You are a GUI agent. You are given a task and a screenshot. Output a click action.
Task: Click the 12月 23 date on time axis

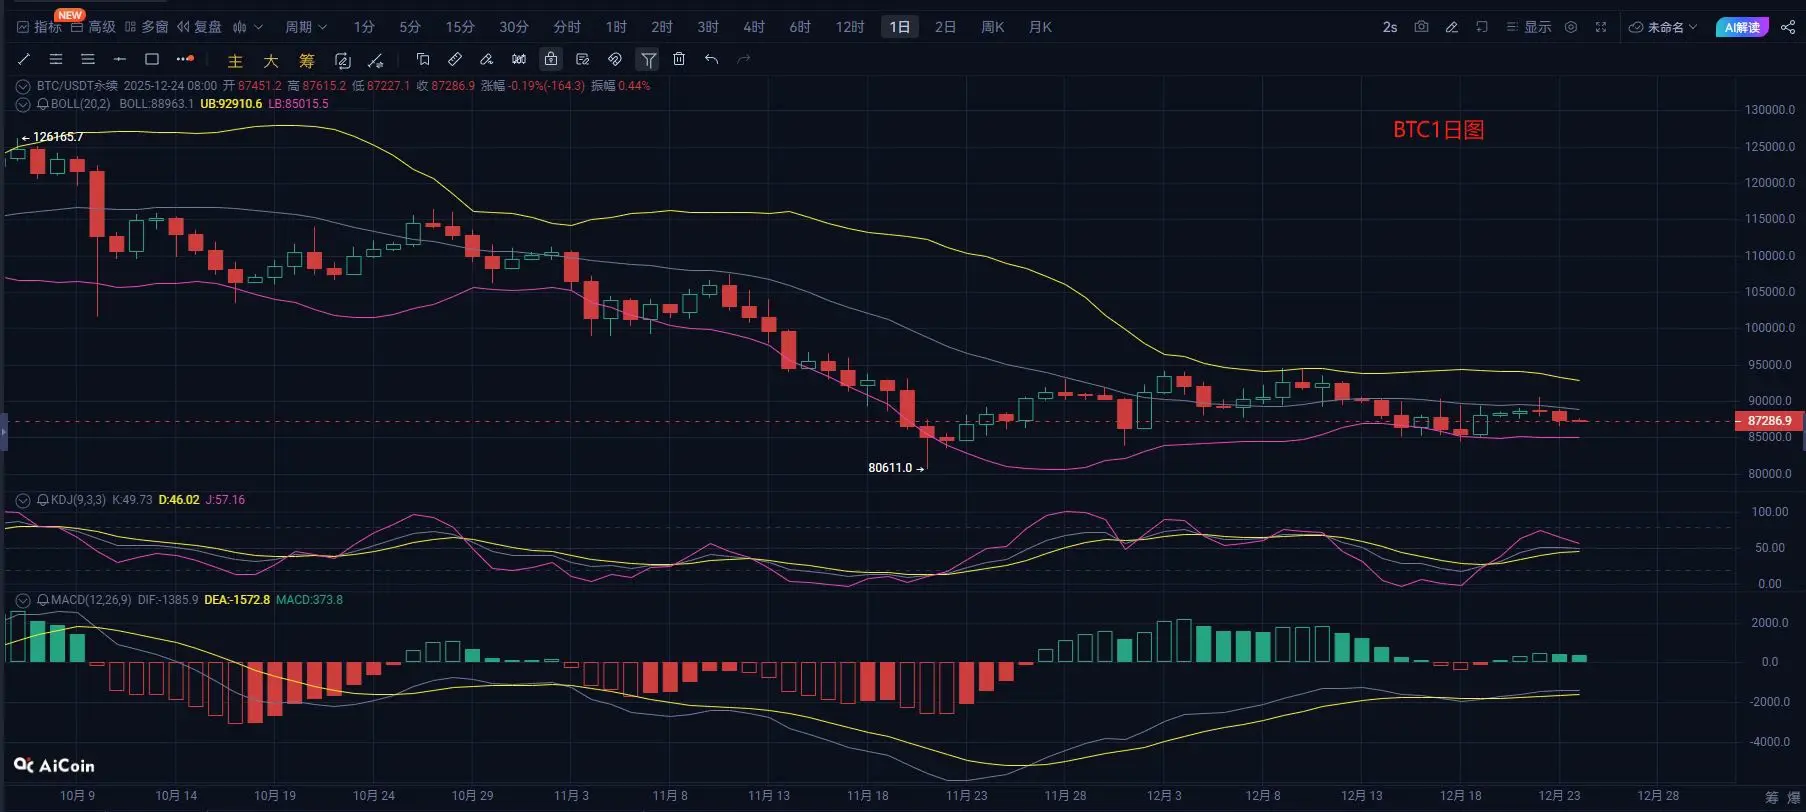click(x=1559, y=796)
